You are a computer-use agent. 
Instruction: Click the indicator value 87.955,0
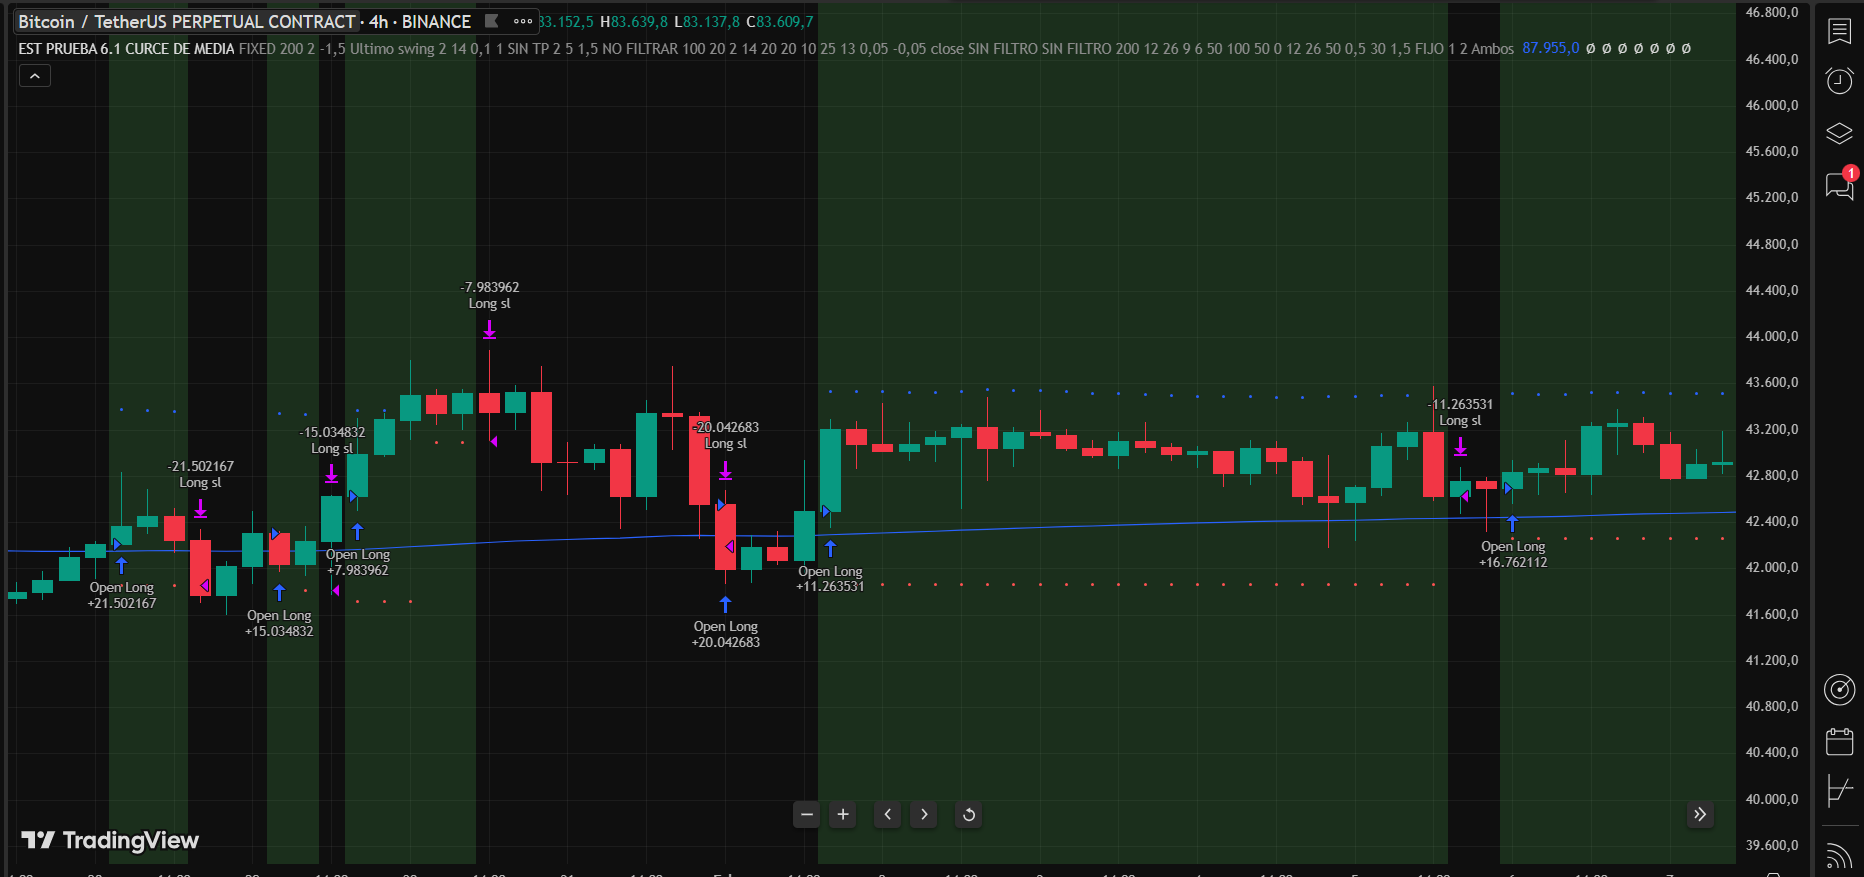pos(1551,48)
